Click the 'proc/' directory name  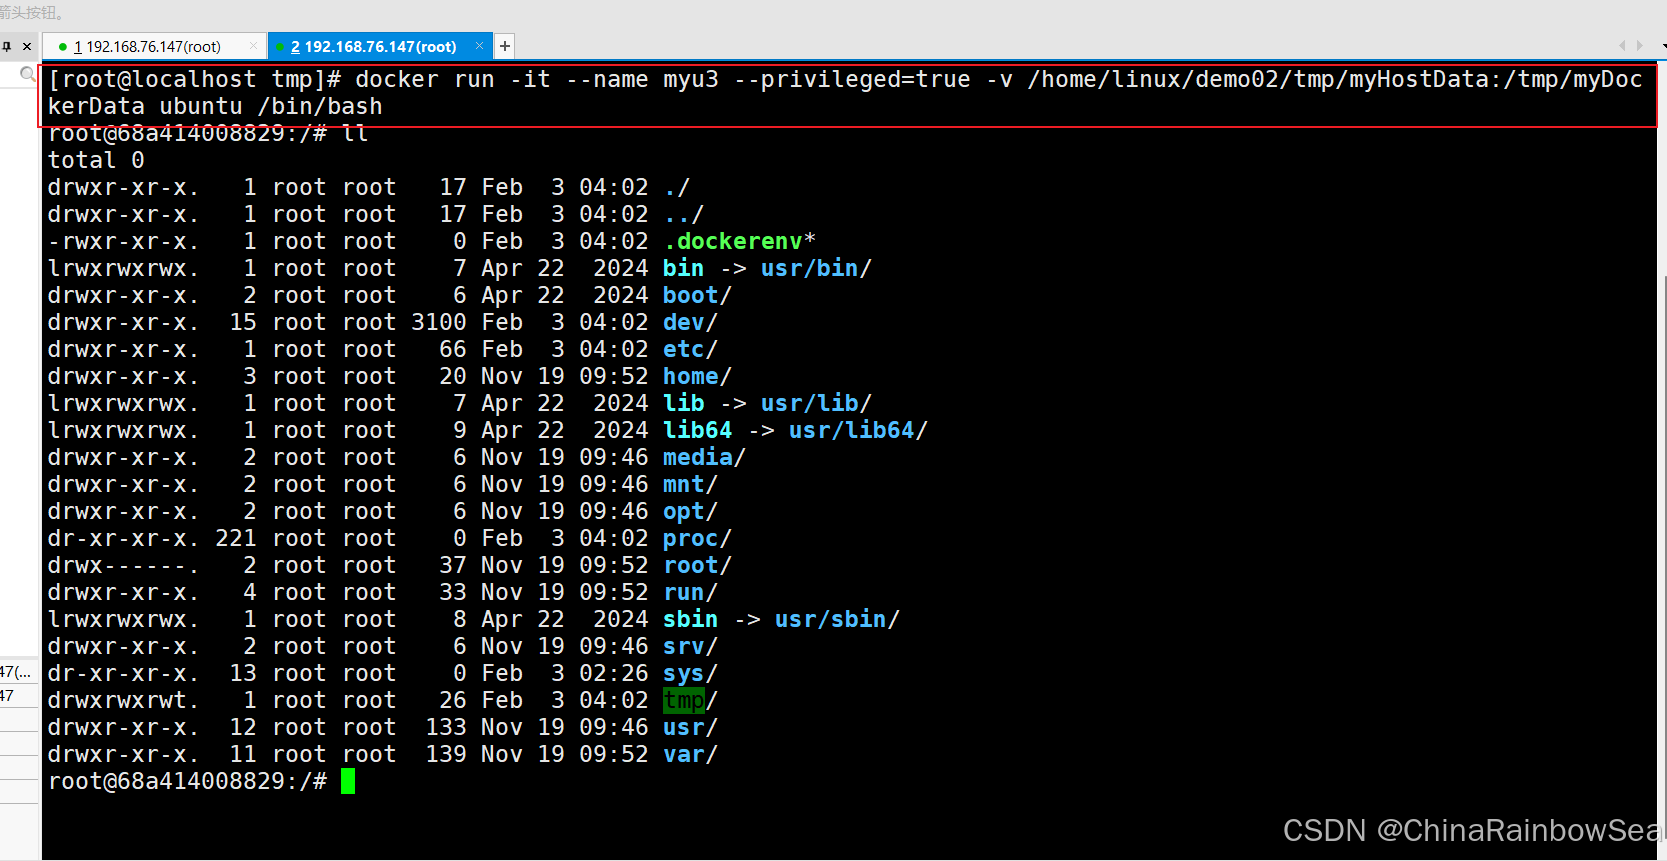697,538
